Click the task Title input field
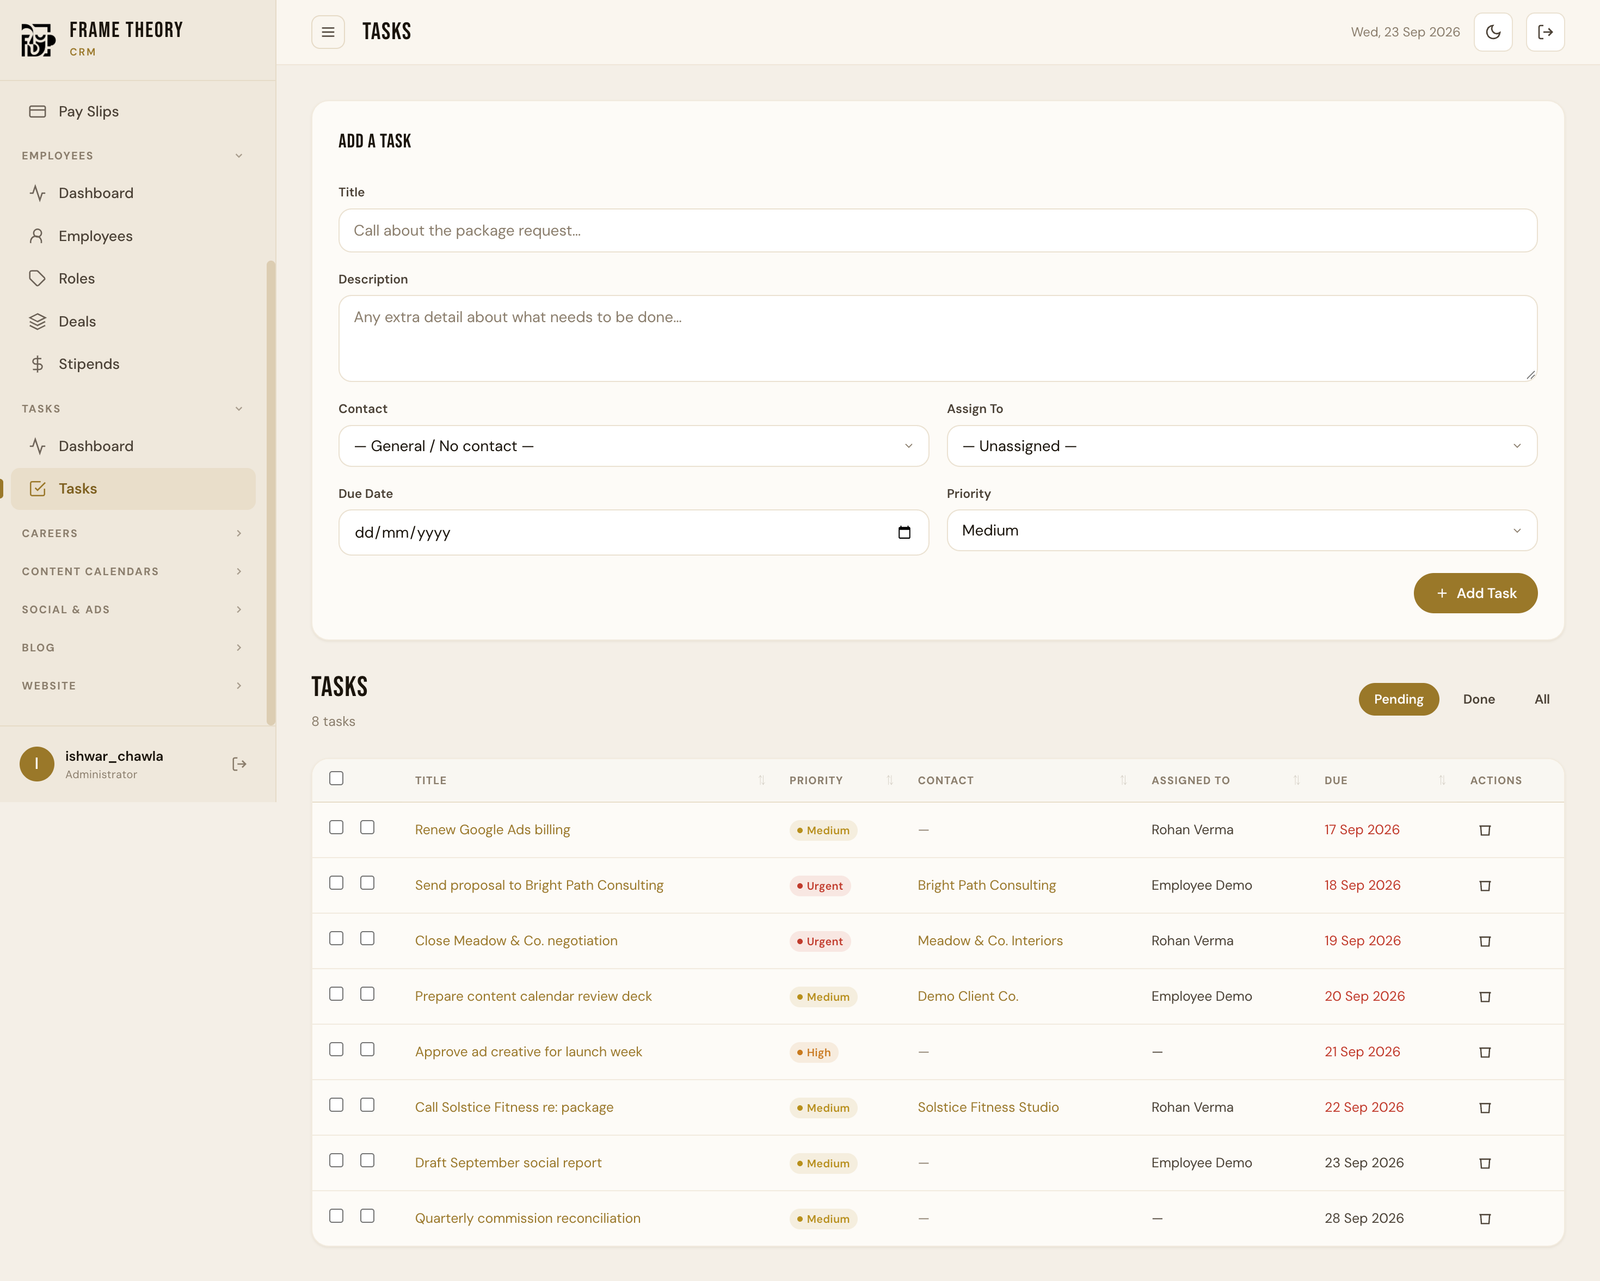 [937, 230]
